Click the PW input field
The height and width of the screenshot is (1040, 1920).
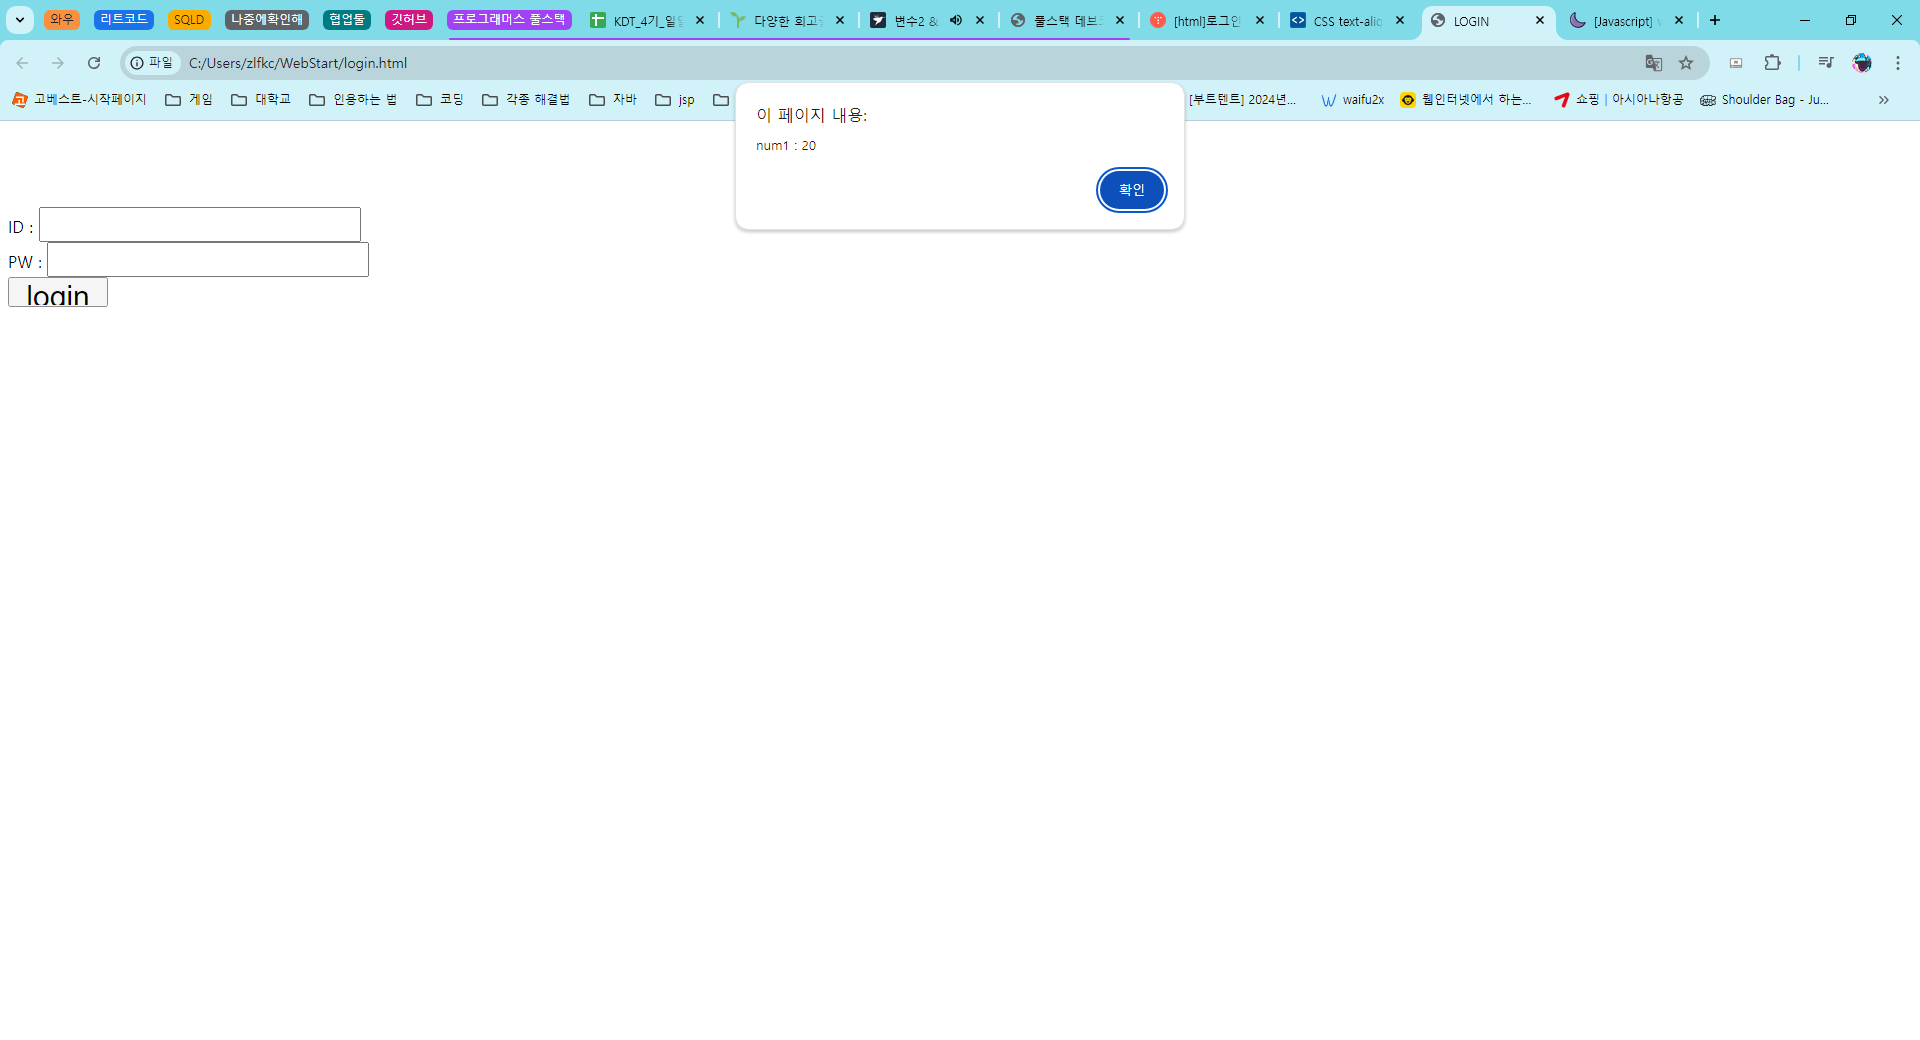(x=208, y=260)
